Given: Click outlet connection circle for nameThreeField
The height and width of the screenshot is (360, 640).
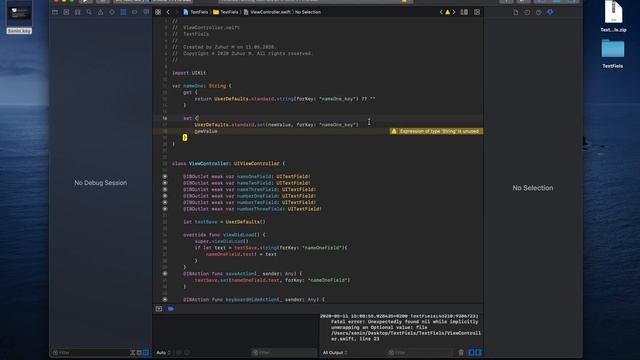Looking at the screenshot, I should (165, 189).
